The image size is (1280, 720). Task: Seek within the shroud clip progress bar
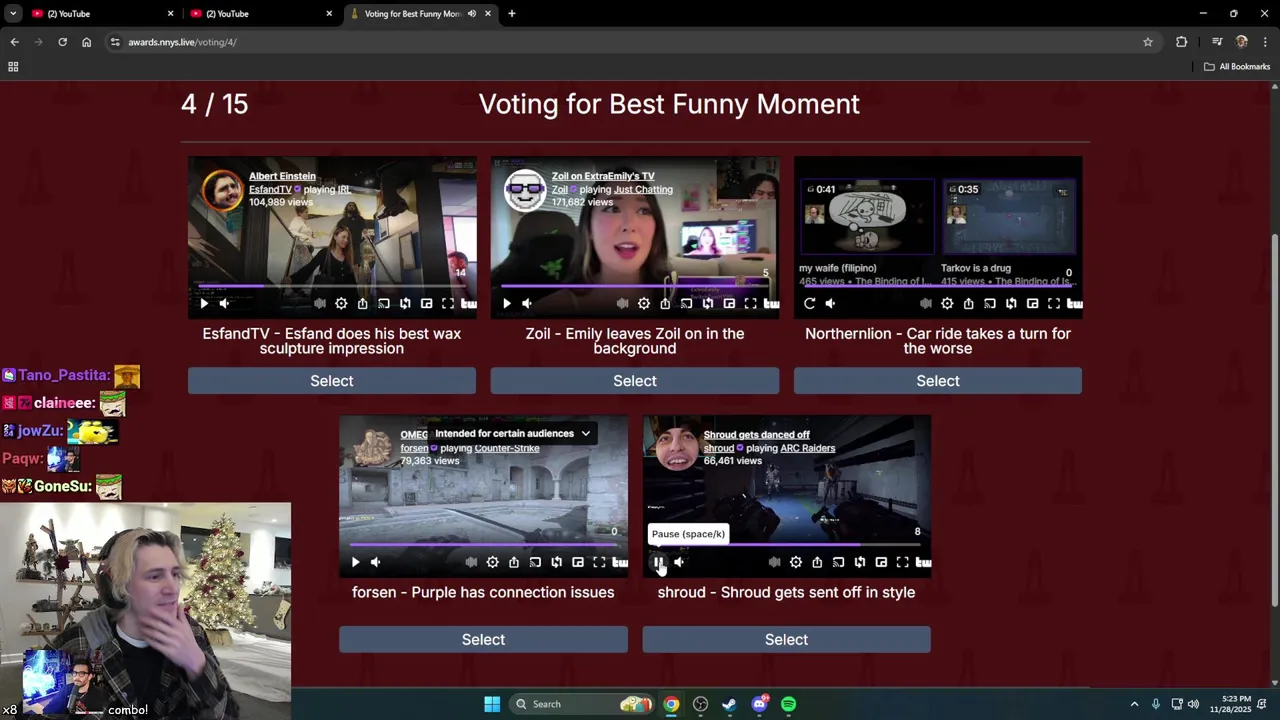[786, 545]
